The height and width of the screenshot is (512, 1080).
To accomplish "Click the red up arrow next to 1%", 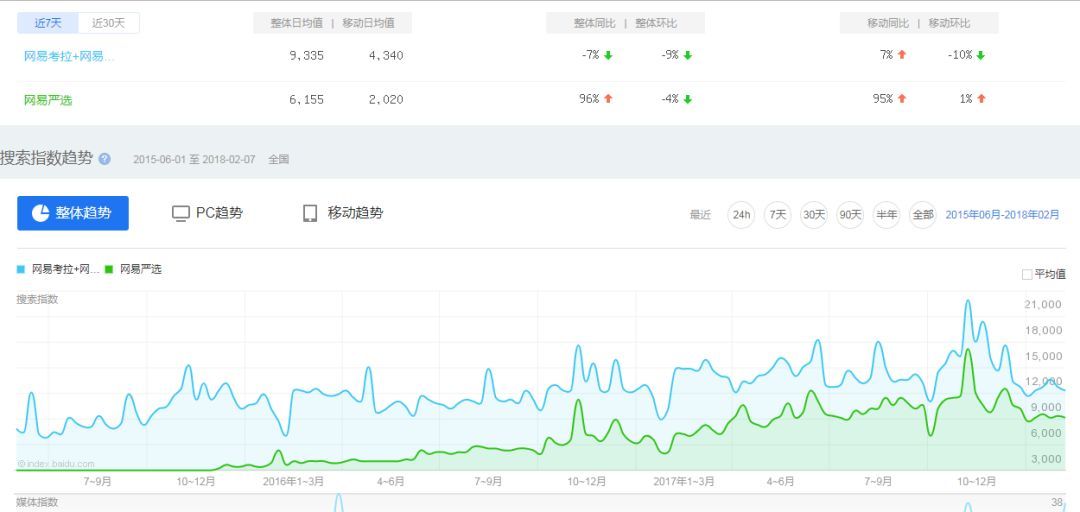I will point(981,99).
